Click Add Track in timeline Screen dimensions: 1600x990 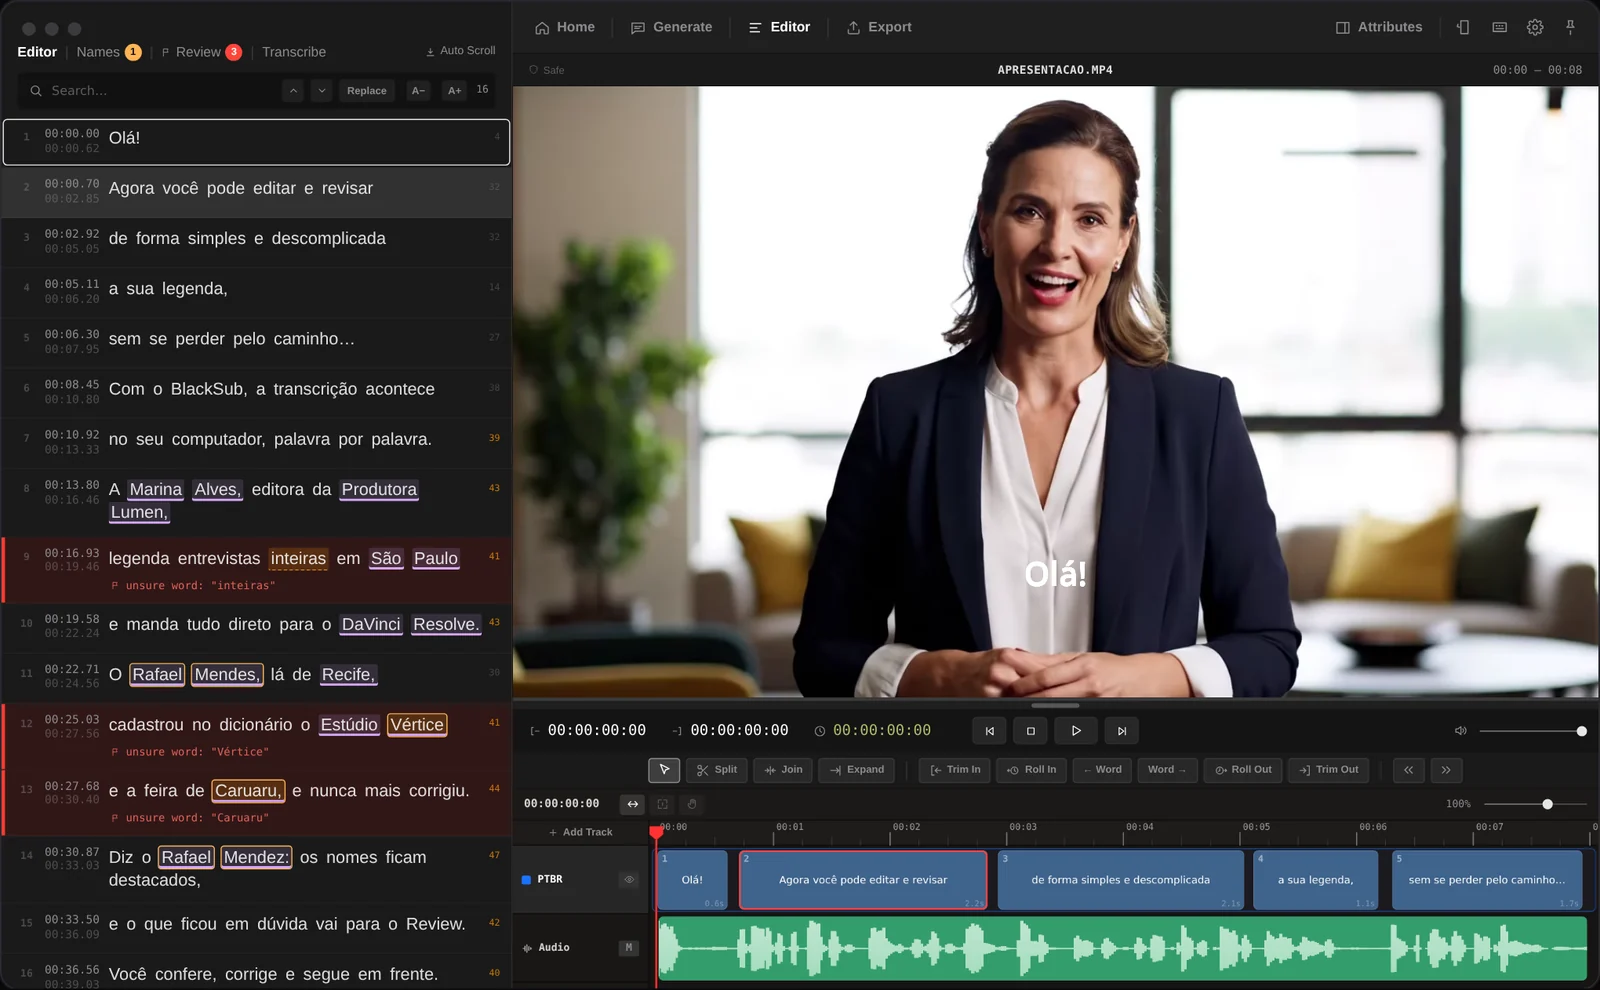tap(580, 832)
